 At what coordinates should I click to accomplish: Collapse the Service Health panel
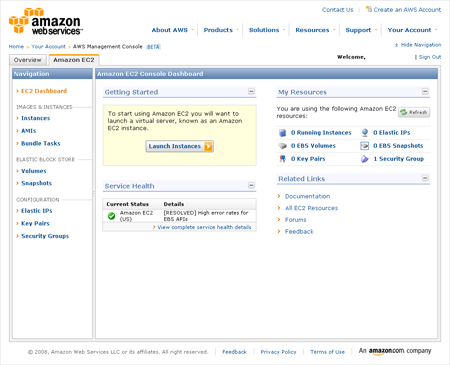coord(251,185)
